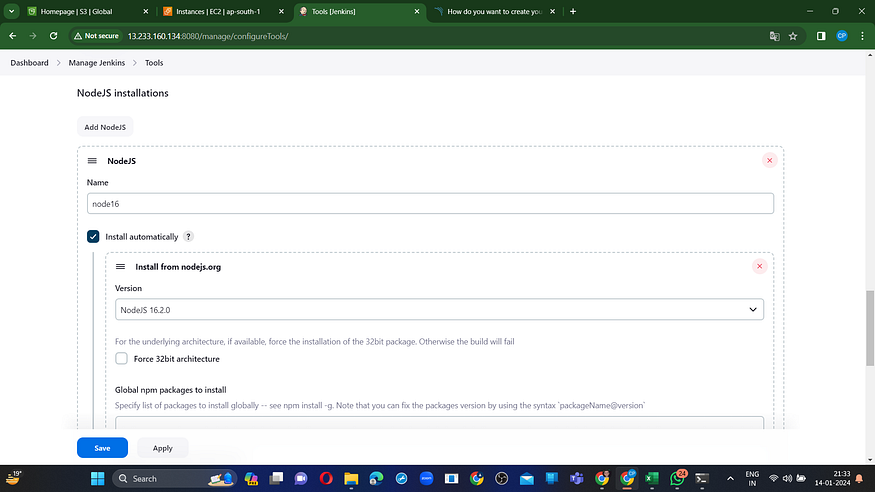Screen dimensions: 875x492
Task: Select the Tools [Jenkins] tab
Action: click(359, 11)
